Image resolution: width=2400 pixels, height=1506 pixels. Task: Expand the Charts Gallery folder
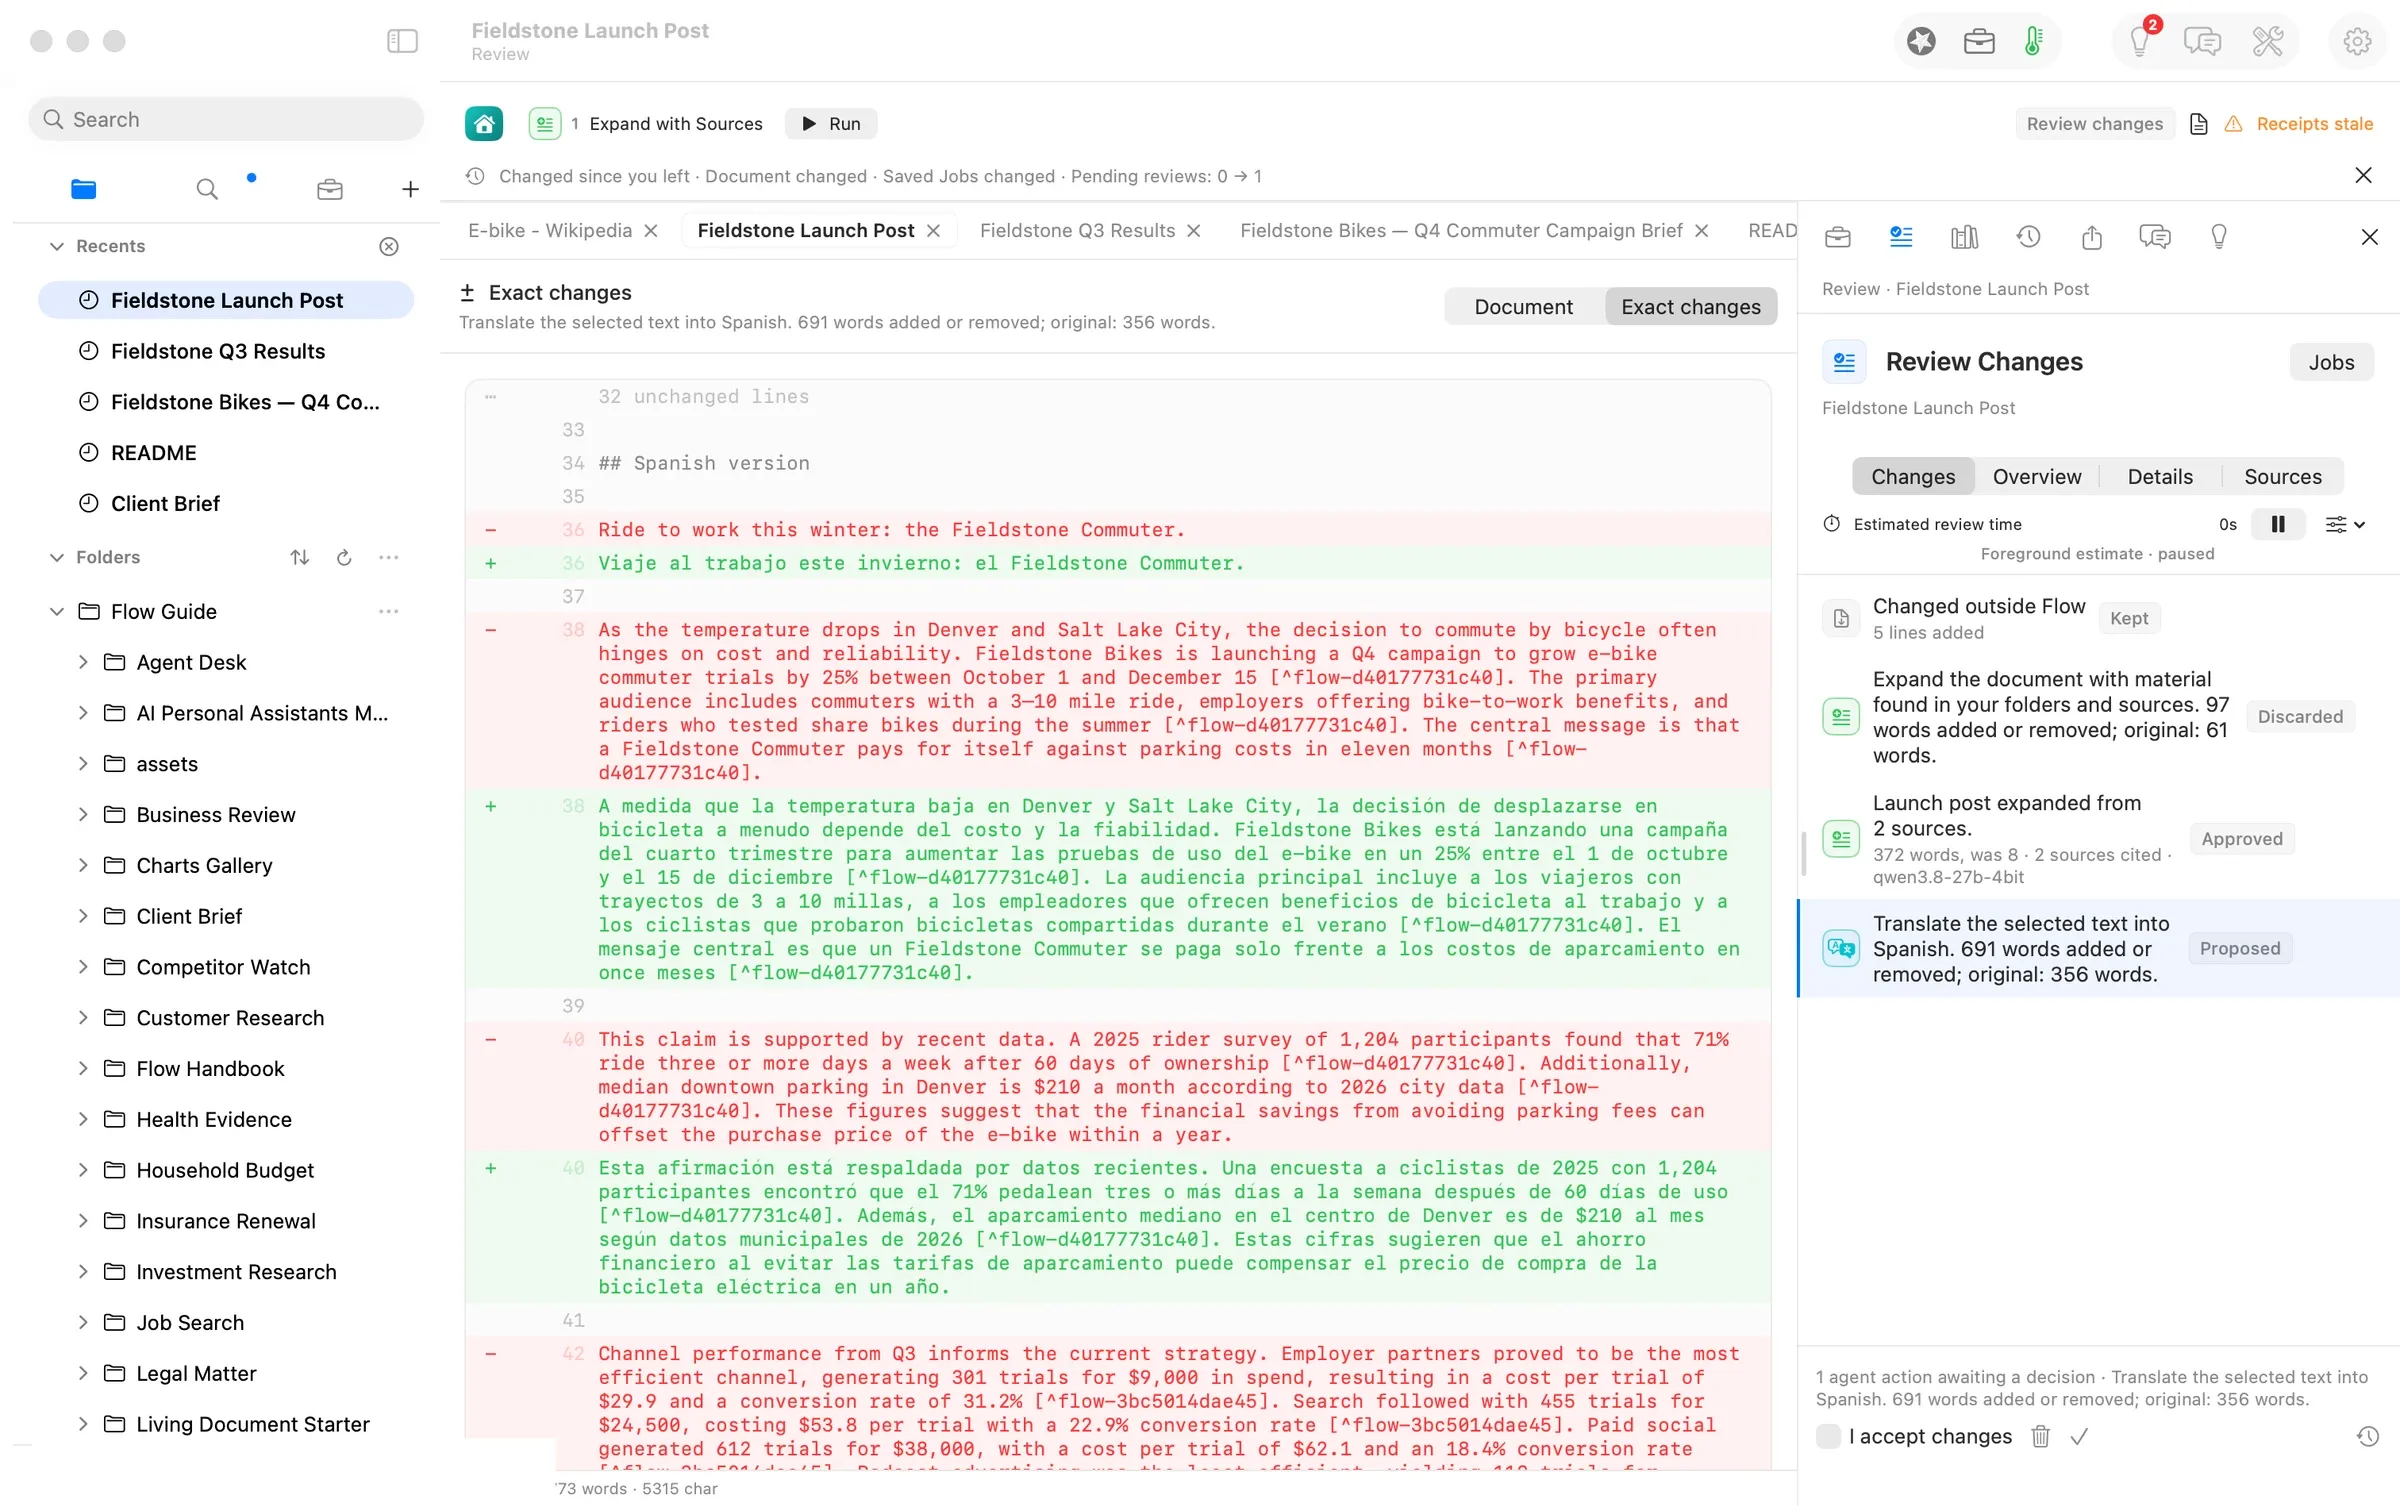coord(83,866)
